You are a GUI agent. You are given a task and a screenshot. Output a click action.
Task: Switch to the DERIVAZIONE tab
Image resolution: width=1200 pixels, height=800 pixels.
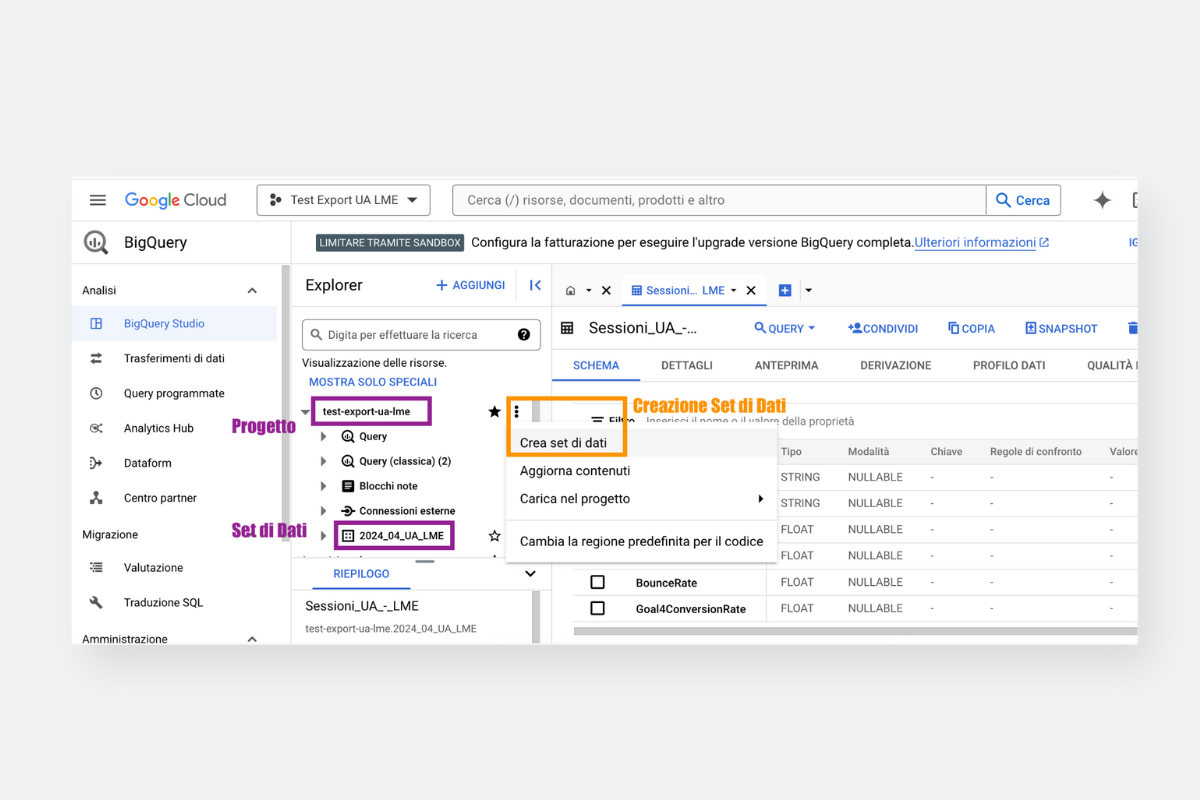coord(896,365)
